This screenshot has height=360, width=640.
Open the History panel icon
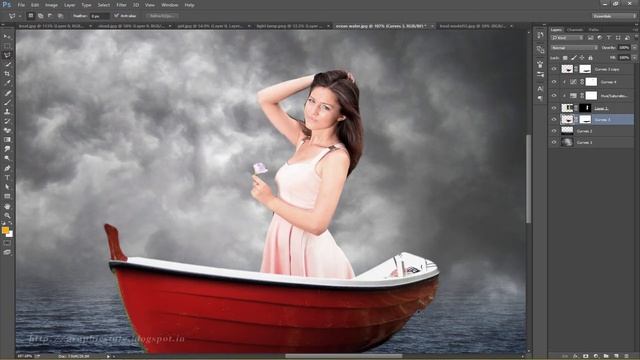pos(540,36)
